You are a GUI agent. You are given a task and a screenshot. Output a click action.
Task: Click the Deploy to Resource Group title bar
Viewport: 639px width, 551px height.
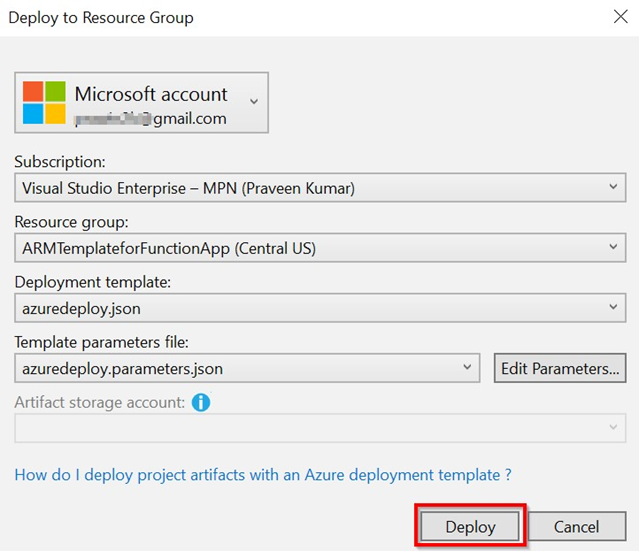(300, 17)
